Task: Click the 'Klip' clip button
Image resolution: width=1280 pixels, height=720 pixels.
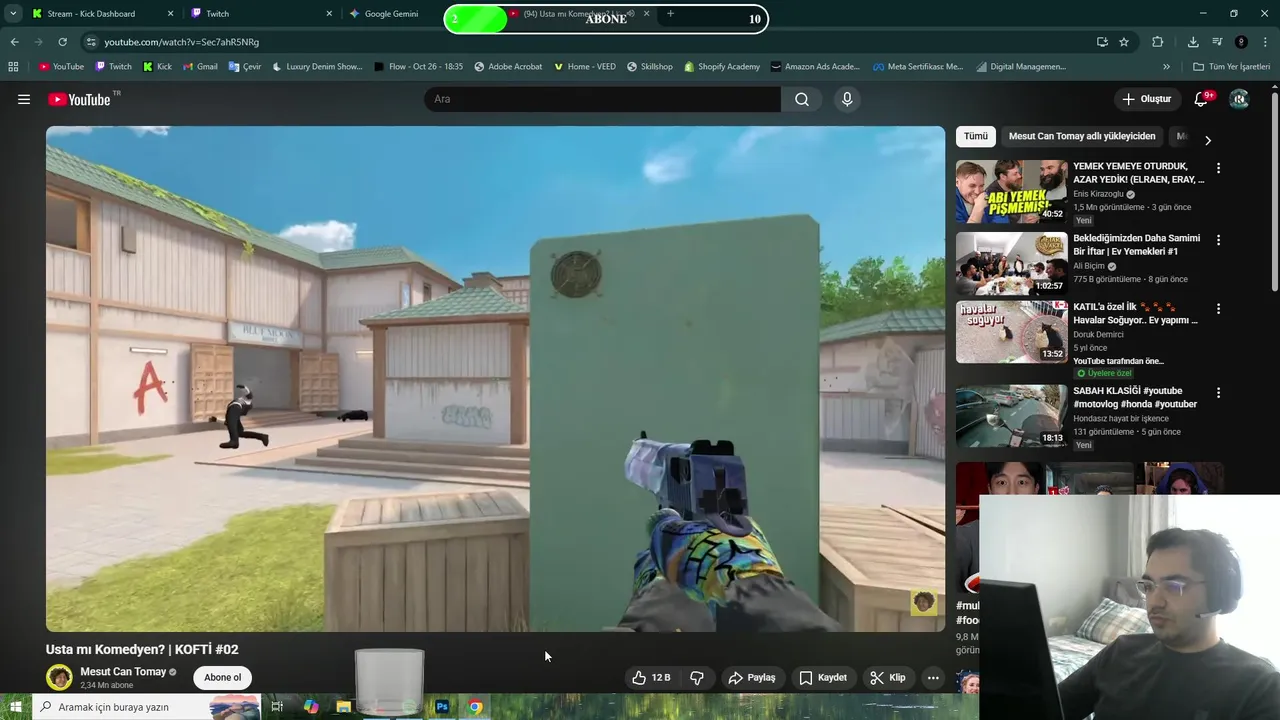Action: tap(887, 677)
